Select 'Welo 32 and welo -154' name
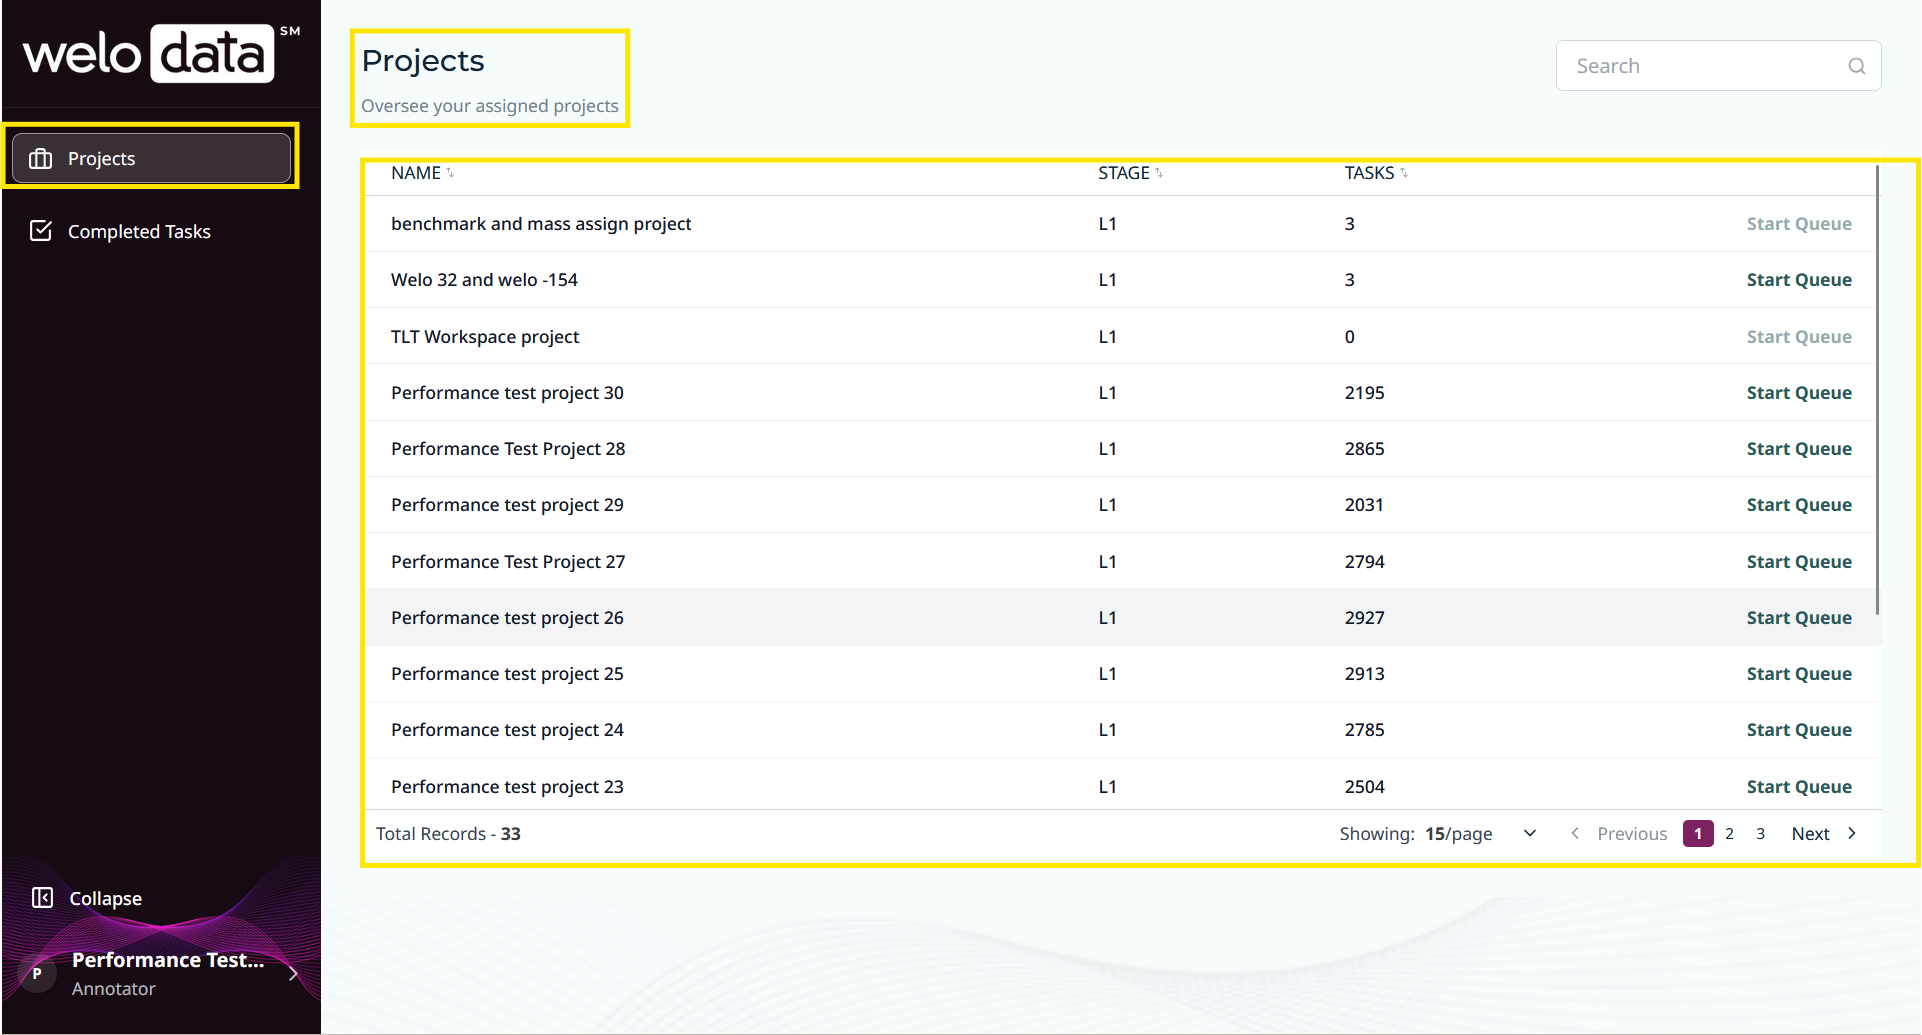The image size is (1922, 1035). pyautogui.click(x=484, y=280)
